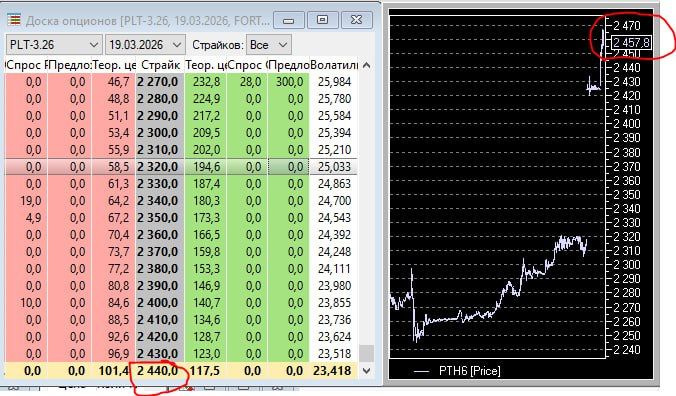Viewport: 676px width, 396px height.
Task: Click the 2 320 price axis label on chart
Action: click(627, 237)
